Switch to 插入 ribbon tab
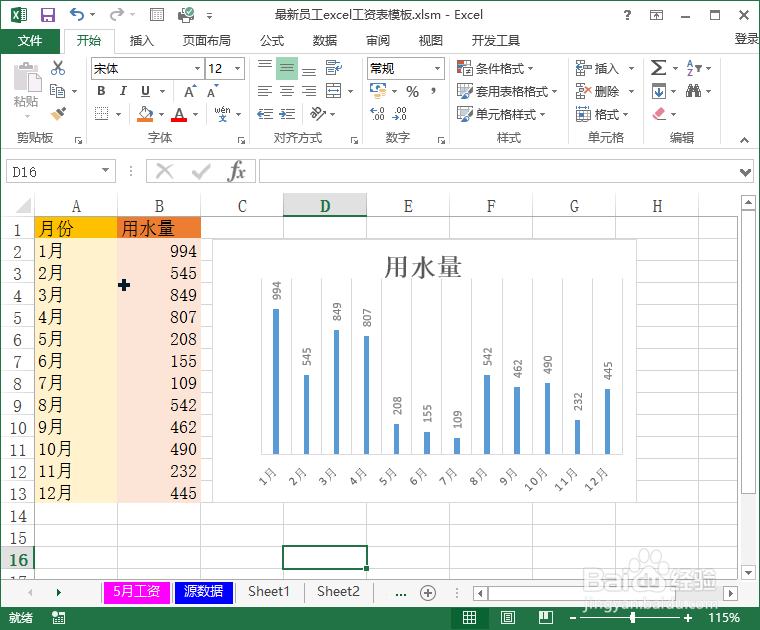760x630 pixels. [142, 41]
